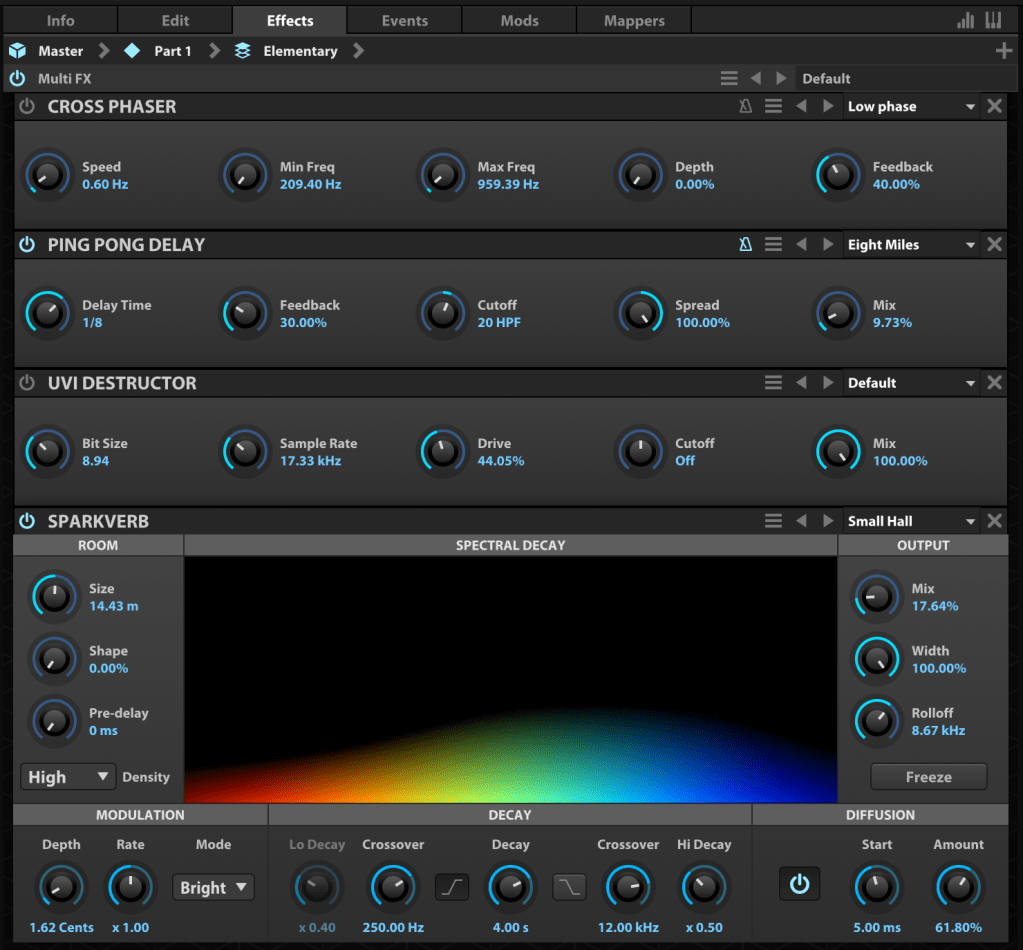Click the previous preset arrow in Multi FX
1023x950 pixels.
pos(756,78)
